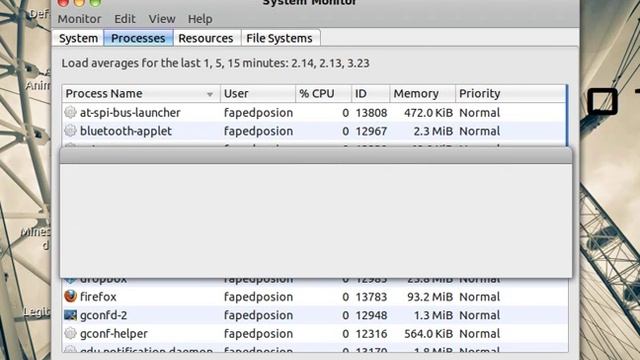Click process ID 12948
This screenshot has width=640, height=360.
pyautogui.click(x=371, y=315)
